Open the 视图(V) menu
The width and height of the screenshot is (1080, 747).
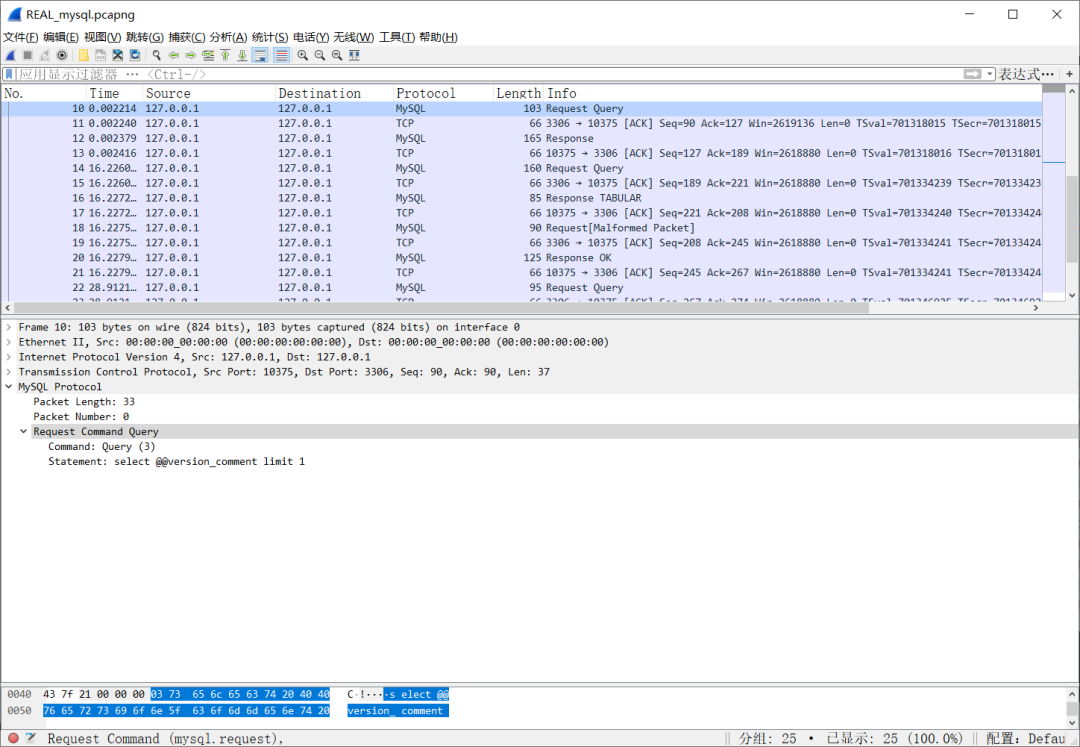[x=103, y=37]
